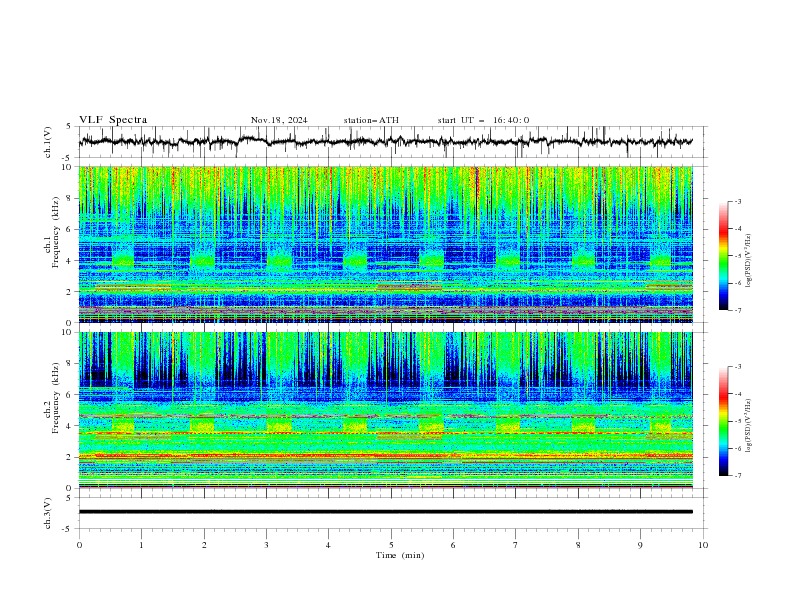
Task: Click the "-3" tick on the ch.1 colorbar
Action: pyautogui.click(x=737, y=201)
